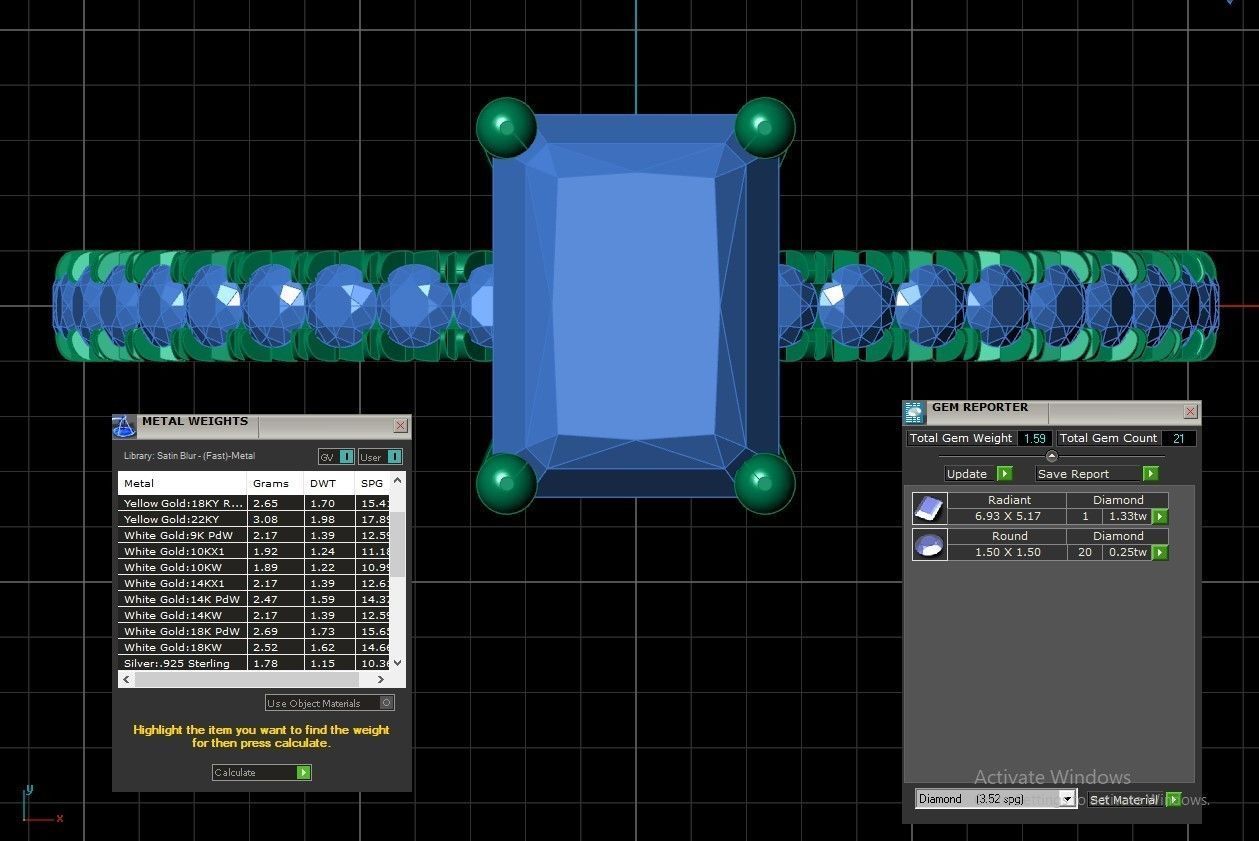The image size is (1259, 841).
Task: Click the Update button in Gem Reporter
Action: [978, 473]
